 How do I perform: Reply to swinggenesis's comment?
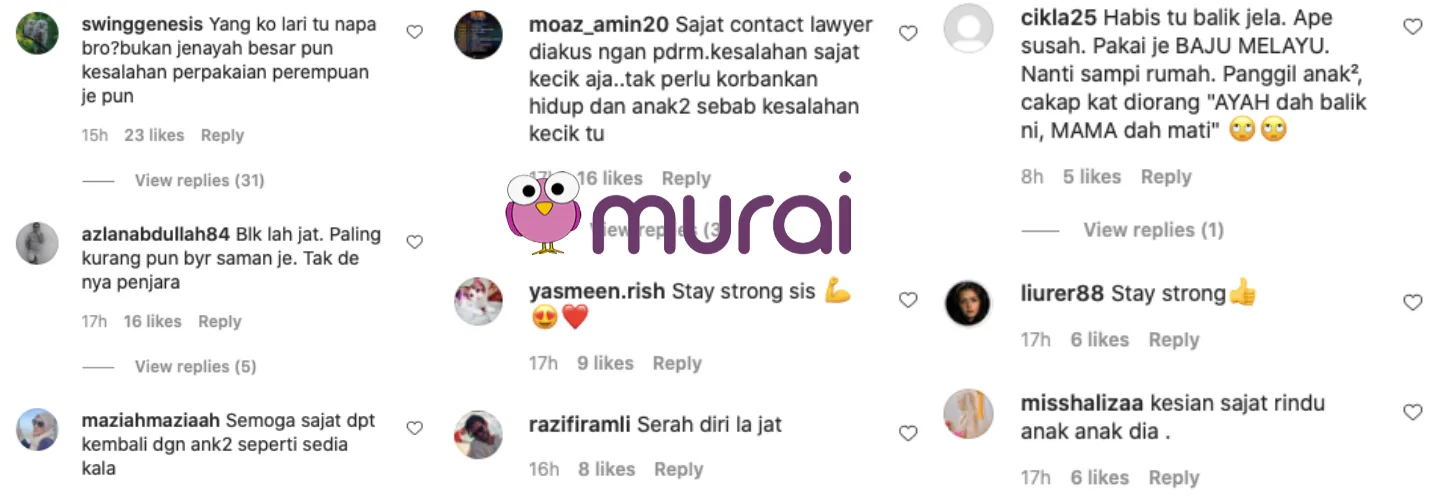click(x=222, y=135)
